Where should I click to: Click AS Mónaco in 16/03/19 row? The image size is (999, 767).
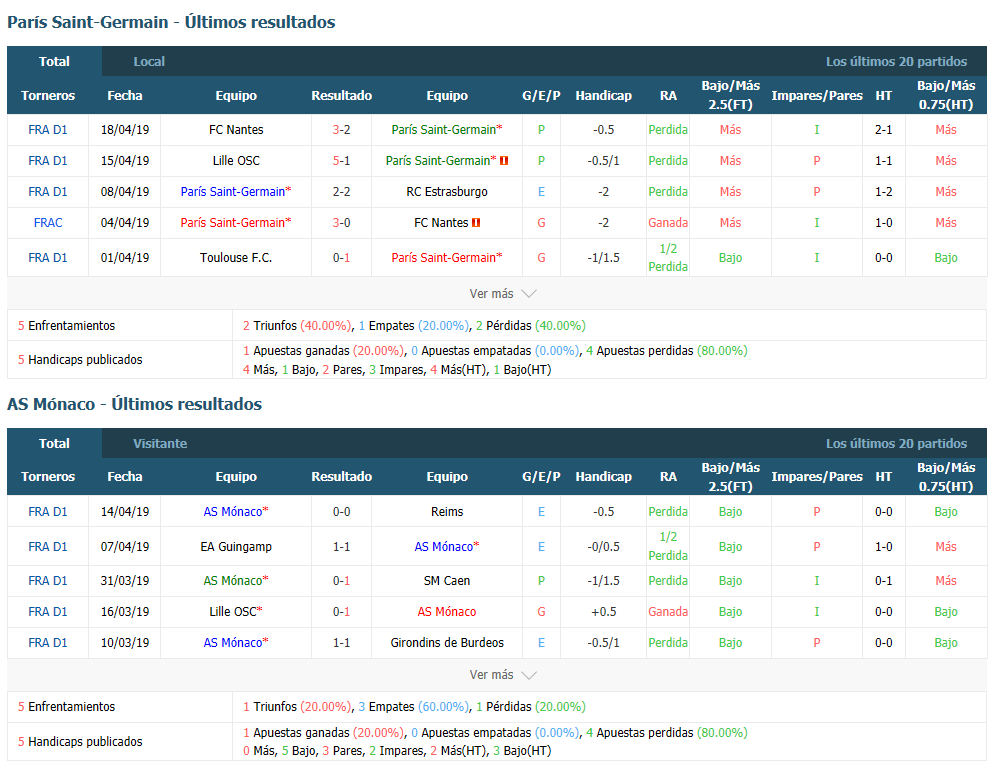point(447,612)
